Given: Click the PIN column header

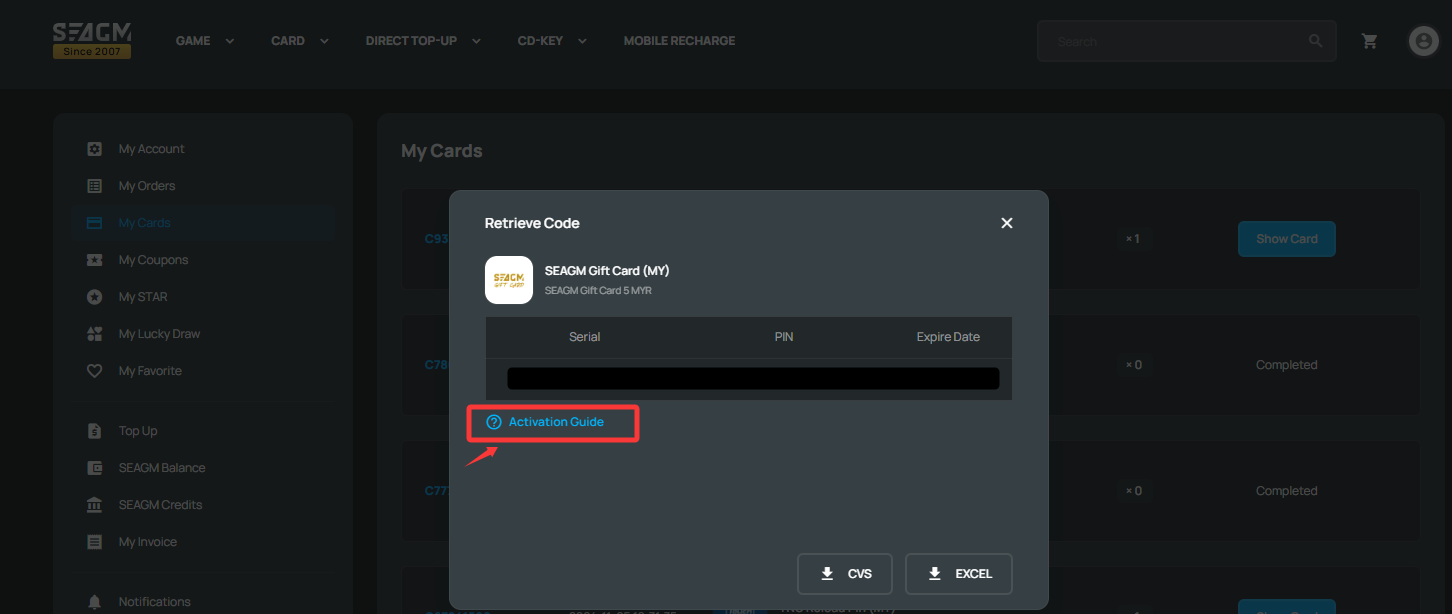Looking at the screenshot, I should pyautogui.click(x=784, y=337).
